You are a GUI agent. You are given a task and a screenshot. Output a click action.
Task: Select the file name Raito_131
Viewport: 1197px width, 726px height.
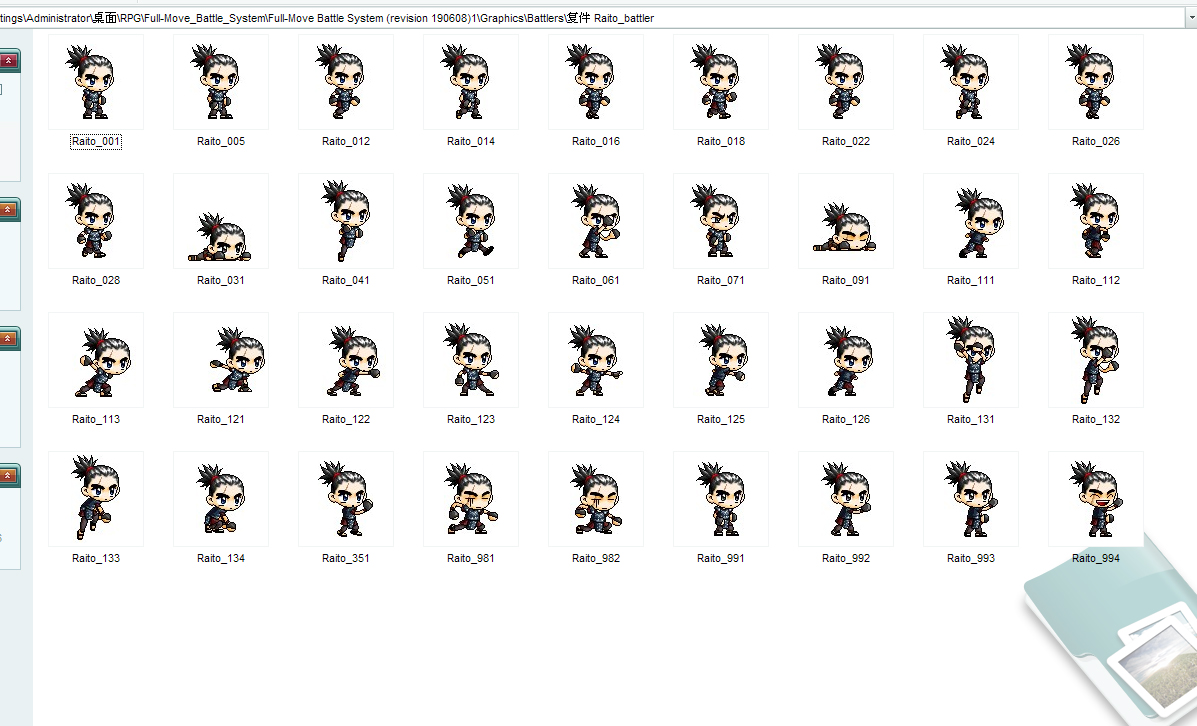pyautogui.click(x=971, y=419)
